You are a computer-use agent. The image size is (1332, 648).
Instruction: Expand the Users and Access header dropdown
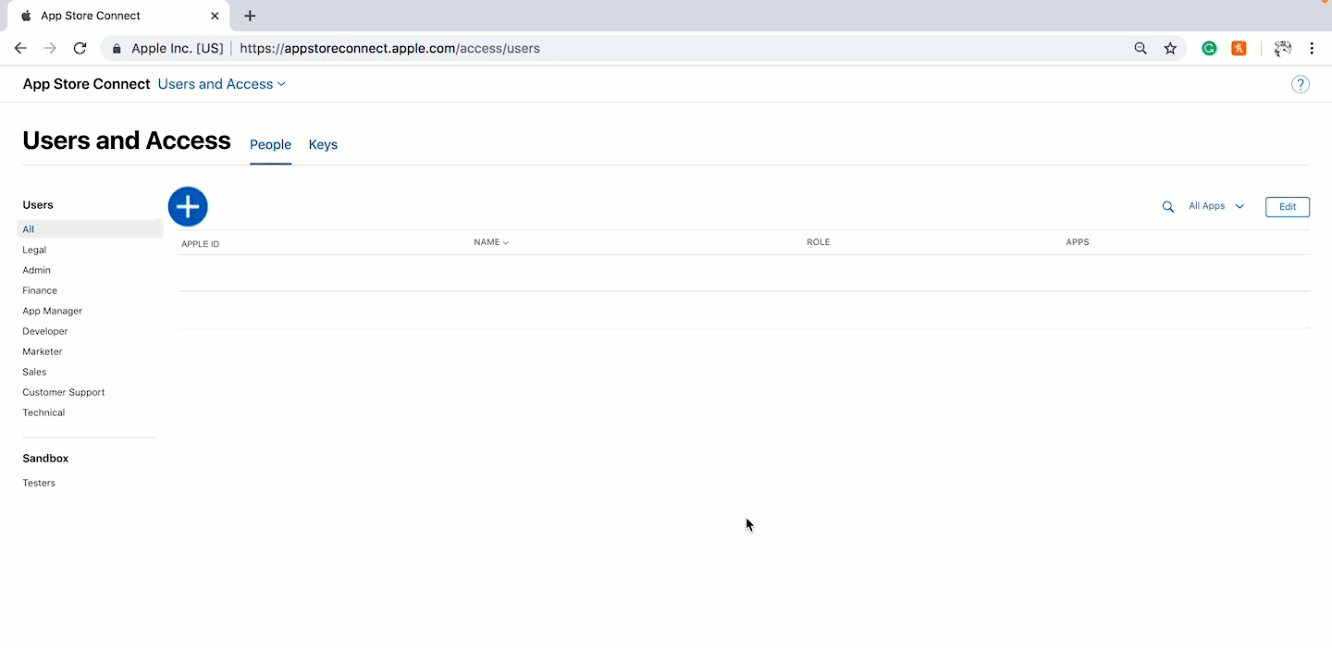(222, 84)
